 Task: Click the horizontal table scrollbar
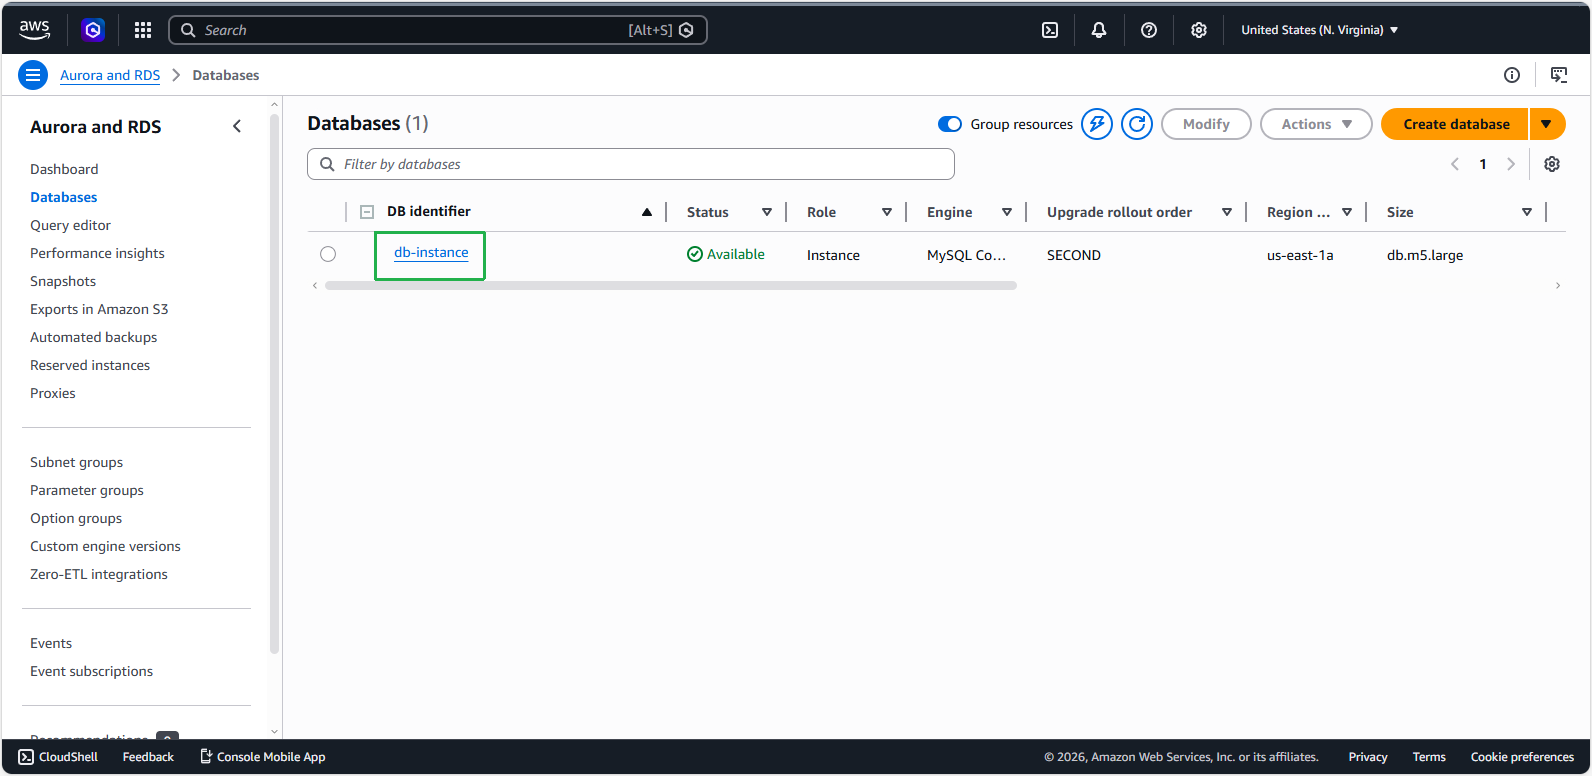(671, 286)
